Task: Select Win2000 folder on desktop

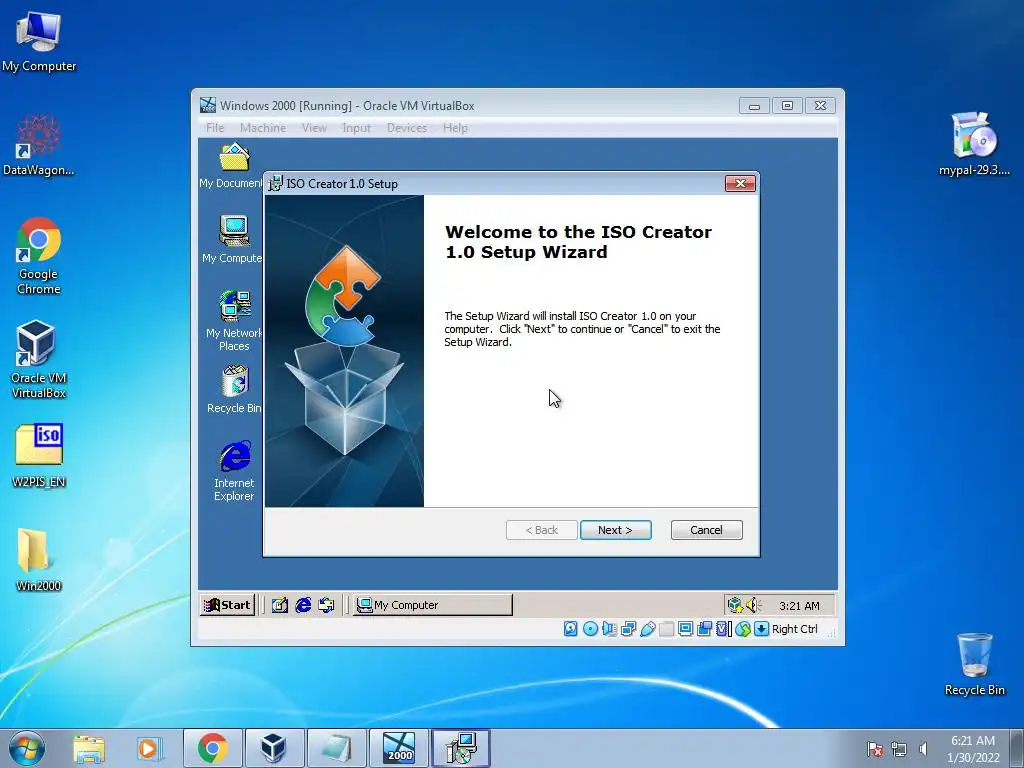Action: coord(39,560)
